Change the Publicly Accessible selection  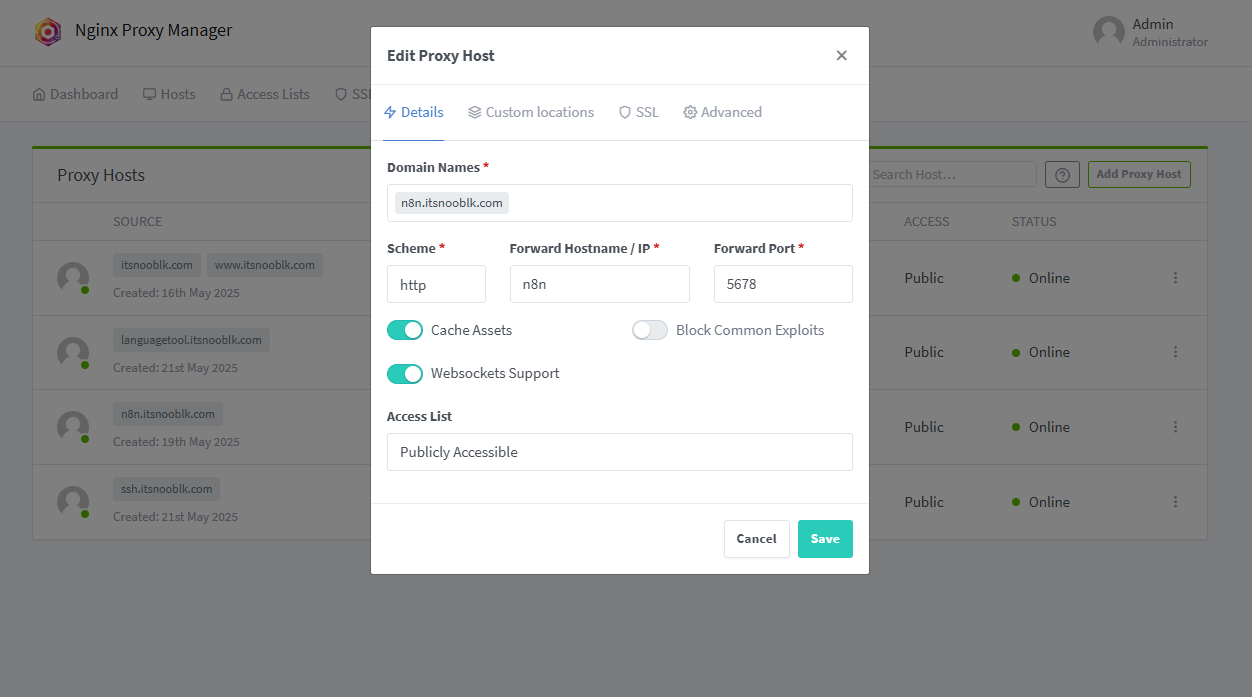point(619,452)
